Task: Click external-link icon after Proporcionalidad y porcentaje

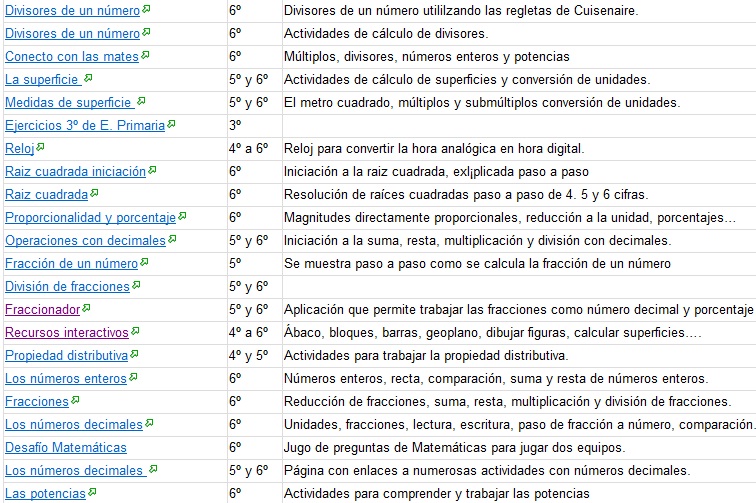Action: [x=182, y=216]
